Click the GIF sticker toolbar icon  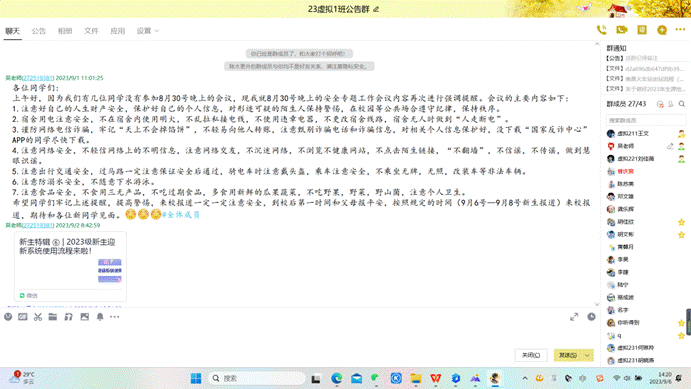[23, 317]
